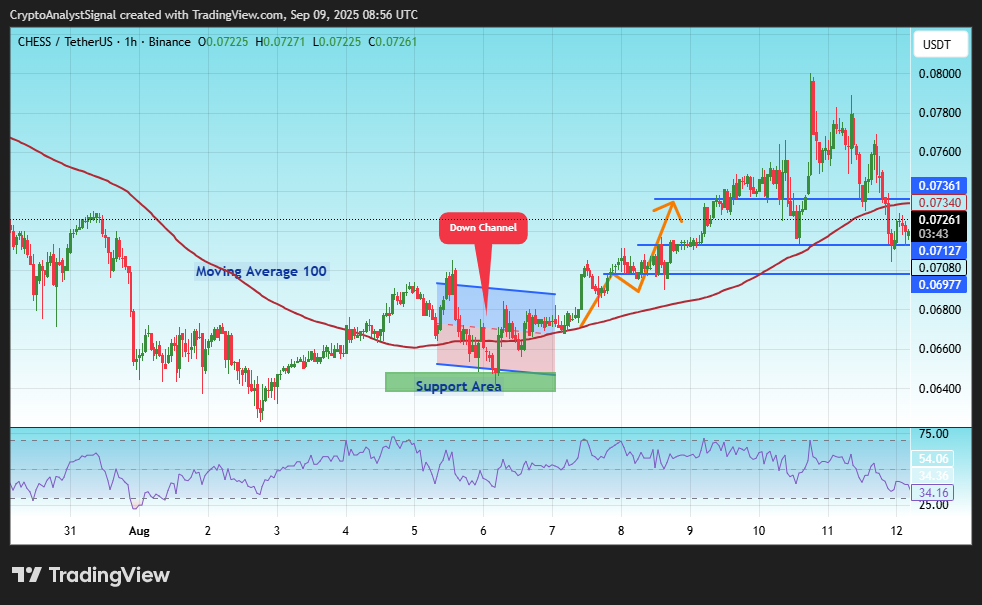Click the 0.06977 blue price label
The height and width of the screenshot is (605, 982).
click(x=939, y=284)
